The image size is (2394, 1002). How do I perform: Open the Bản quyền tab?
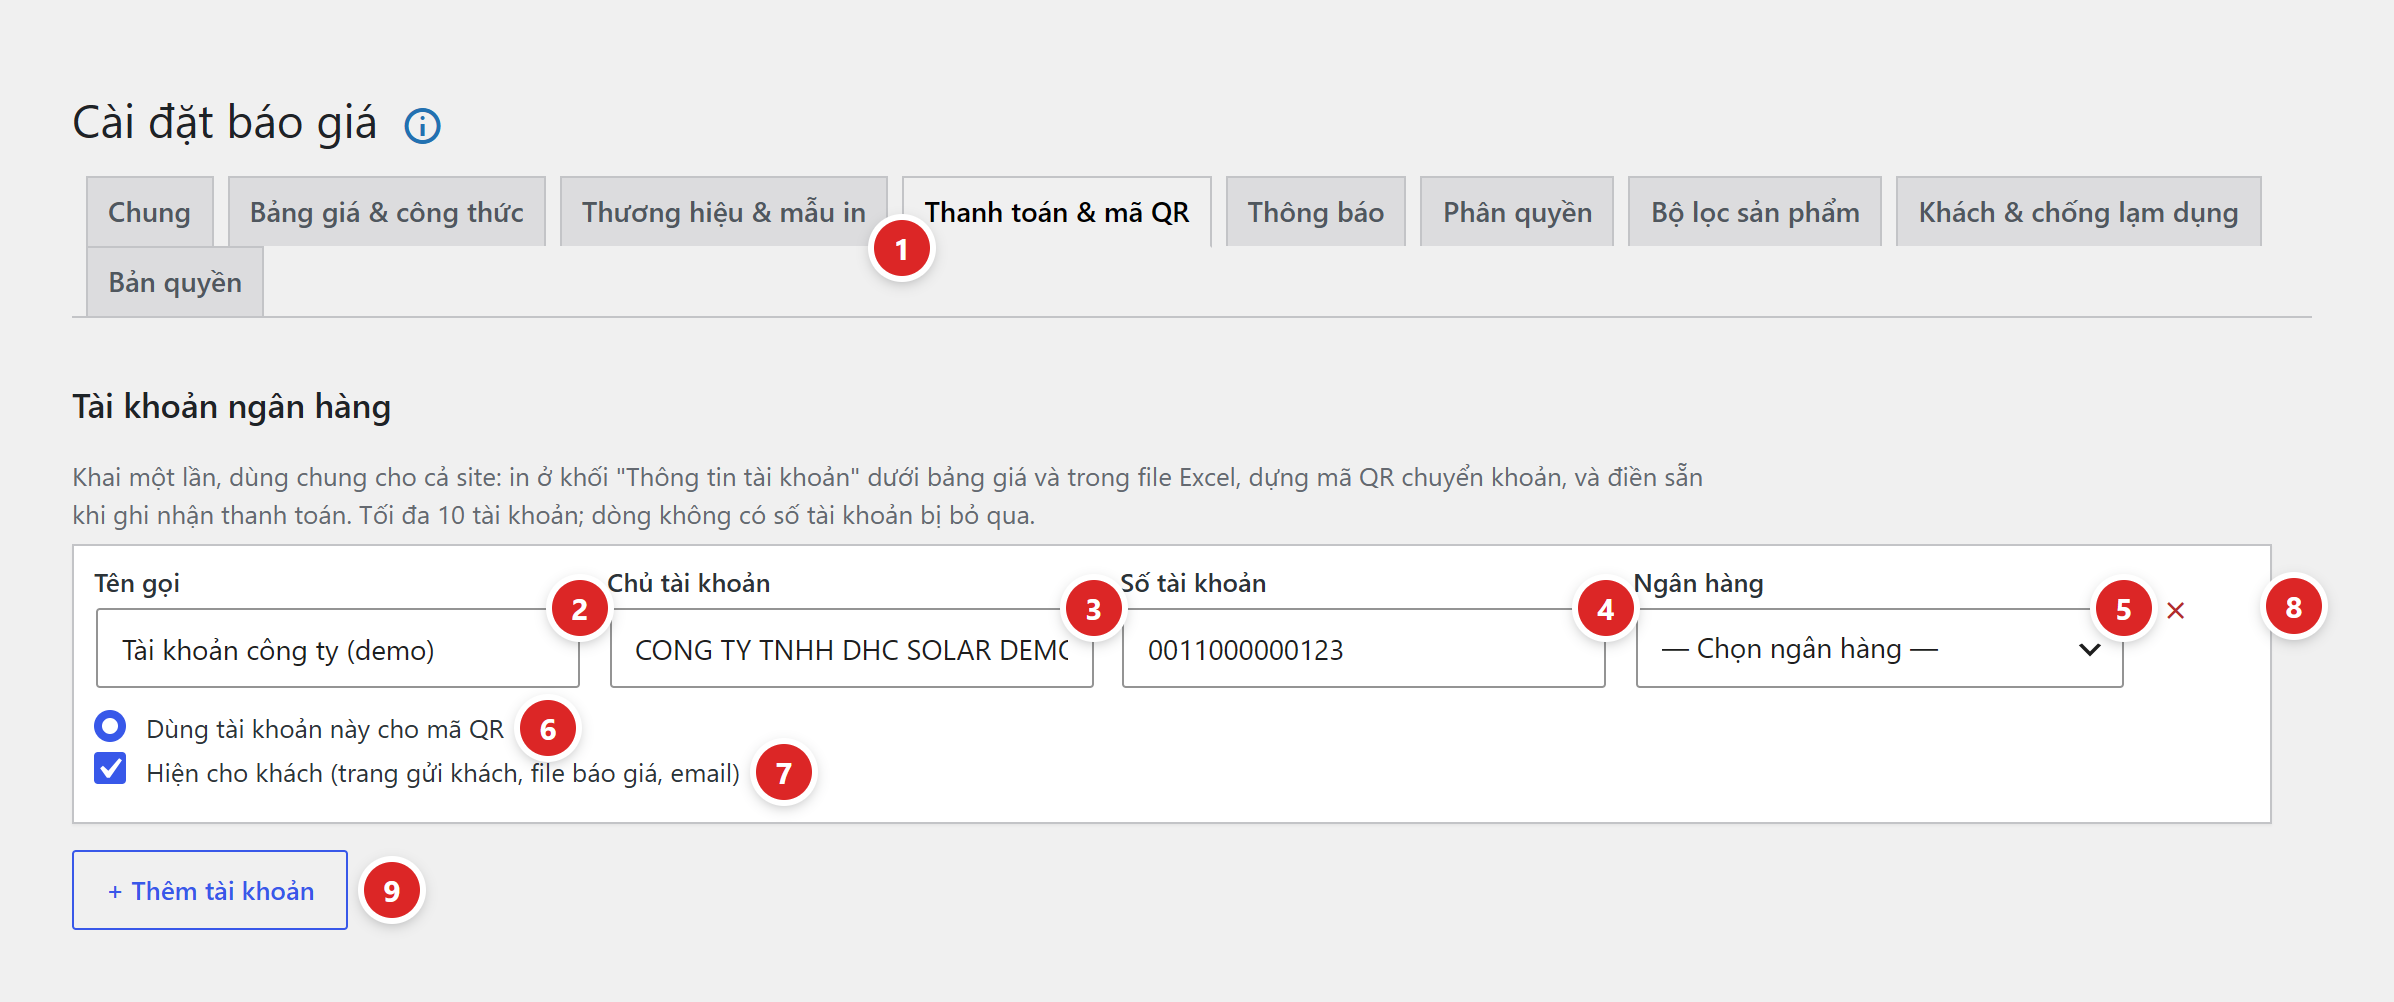click(x=175, y=282)
